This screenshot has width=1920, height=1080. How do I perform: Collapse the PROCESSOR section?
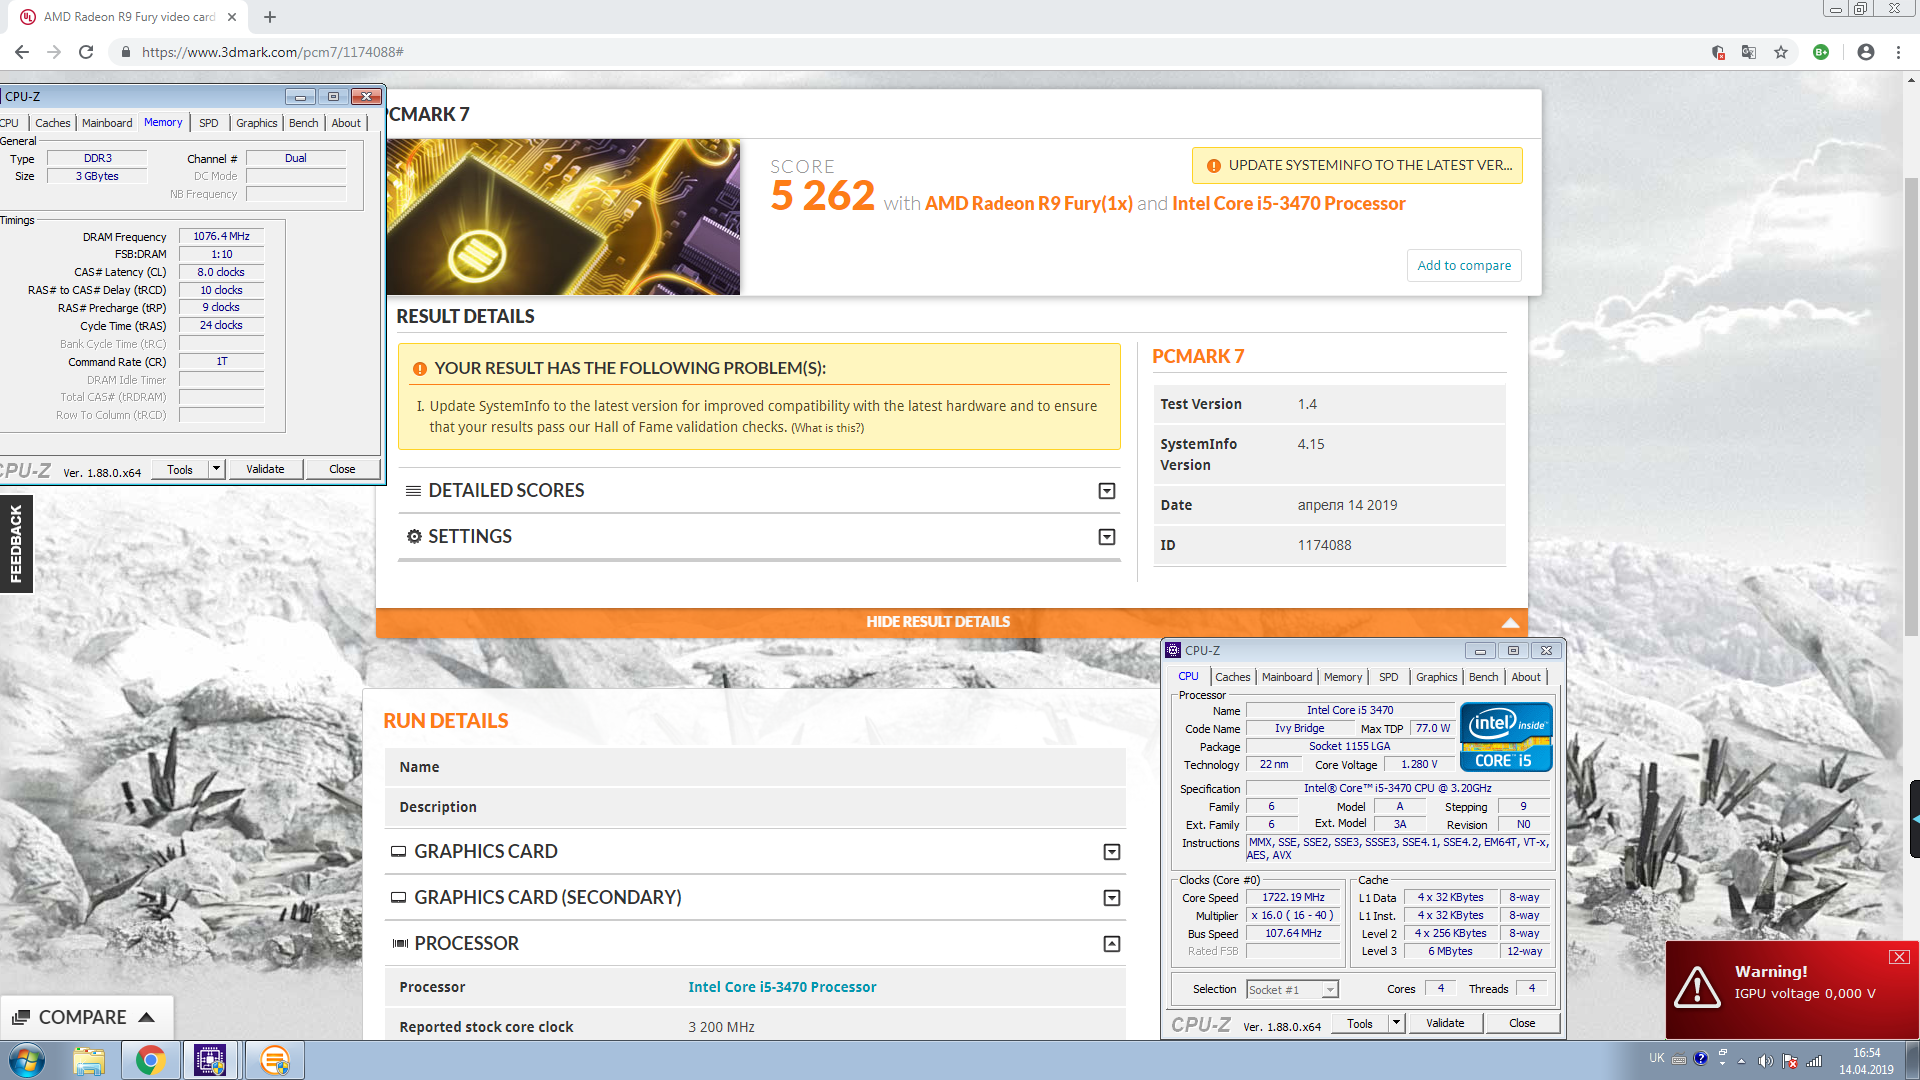pos(755,944)
